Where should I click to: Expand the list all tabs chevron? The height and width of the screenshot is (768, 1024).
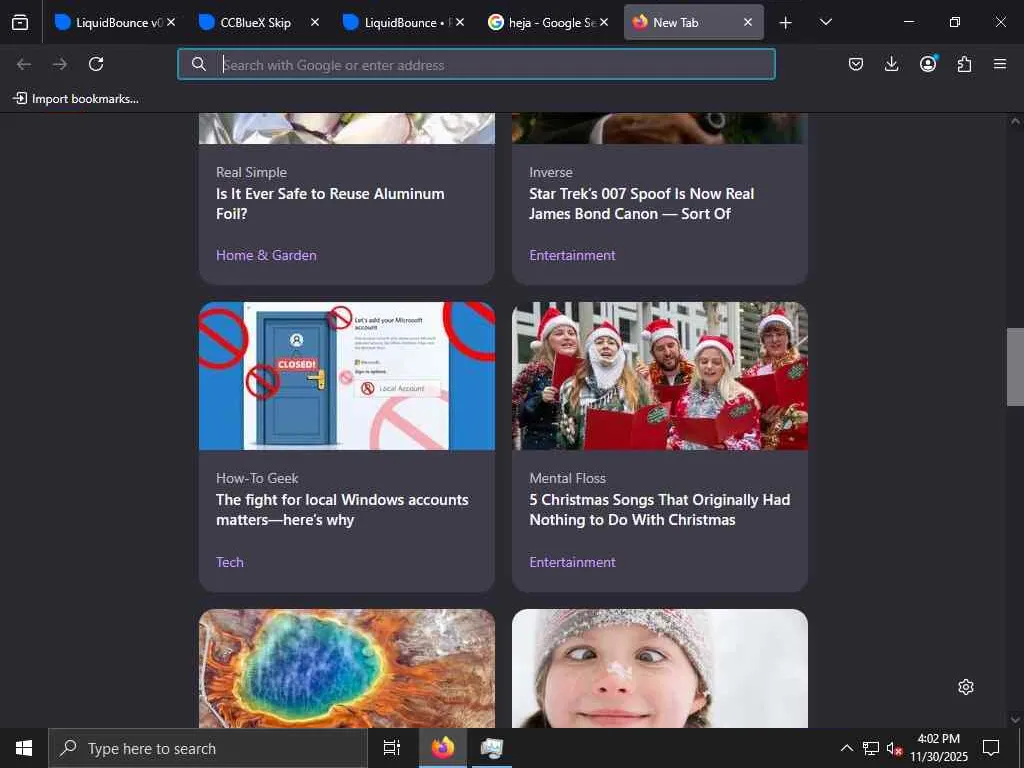tap(825, 22)
